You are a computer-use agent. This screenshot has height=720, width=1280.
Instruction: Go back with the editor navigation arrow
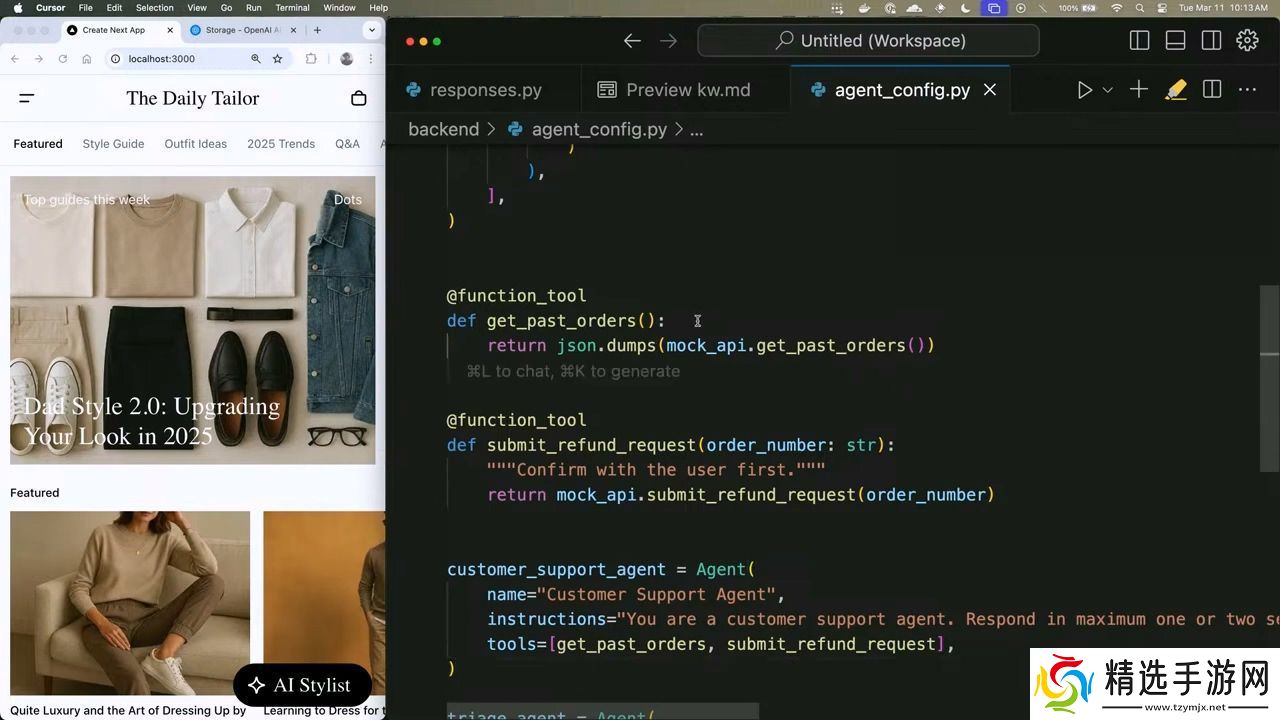tap(632, 41)
